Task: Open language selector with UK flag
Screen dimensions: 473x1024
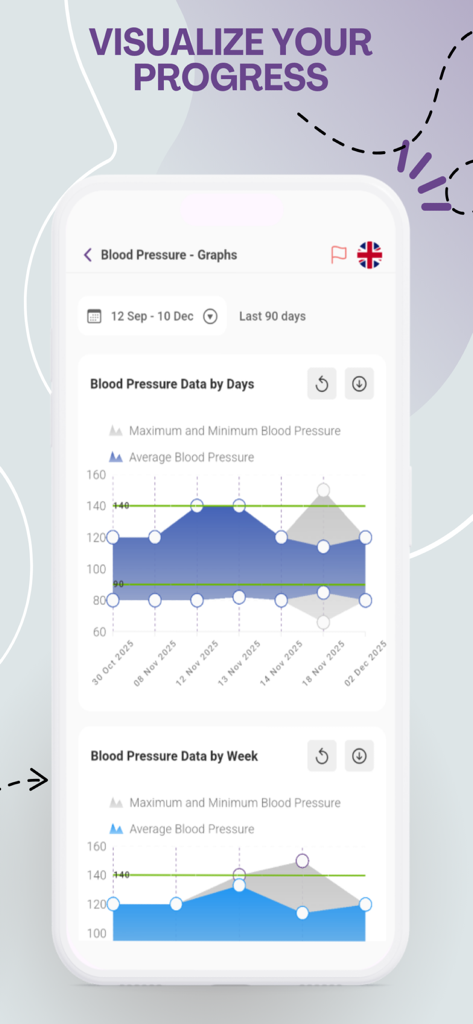Action: (370, 255)
